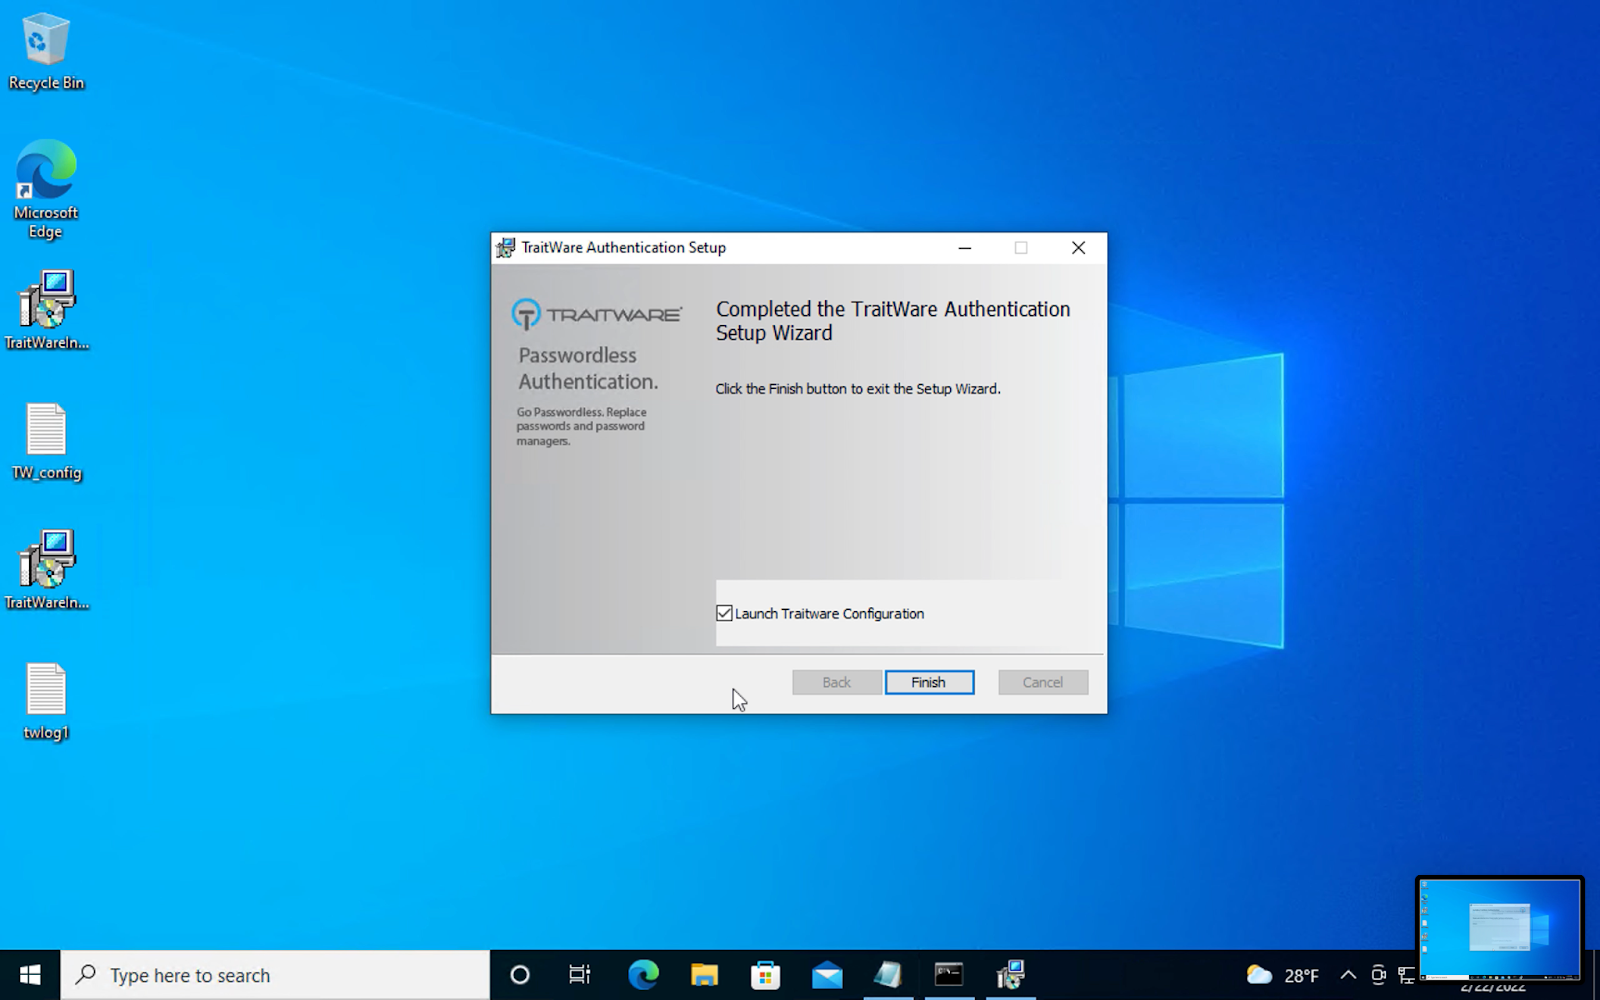
Task: Click the Meet Now tray icon
Action: tap(1378, 975)
